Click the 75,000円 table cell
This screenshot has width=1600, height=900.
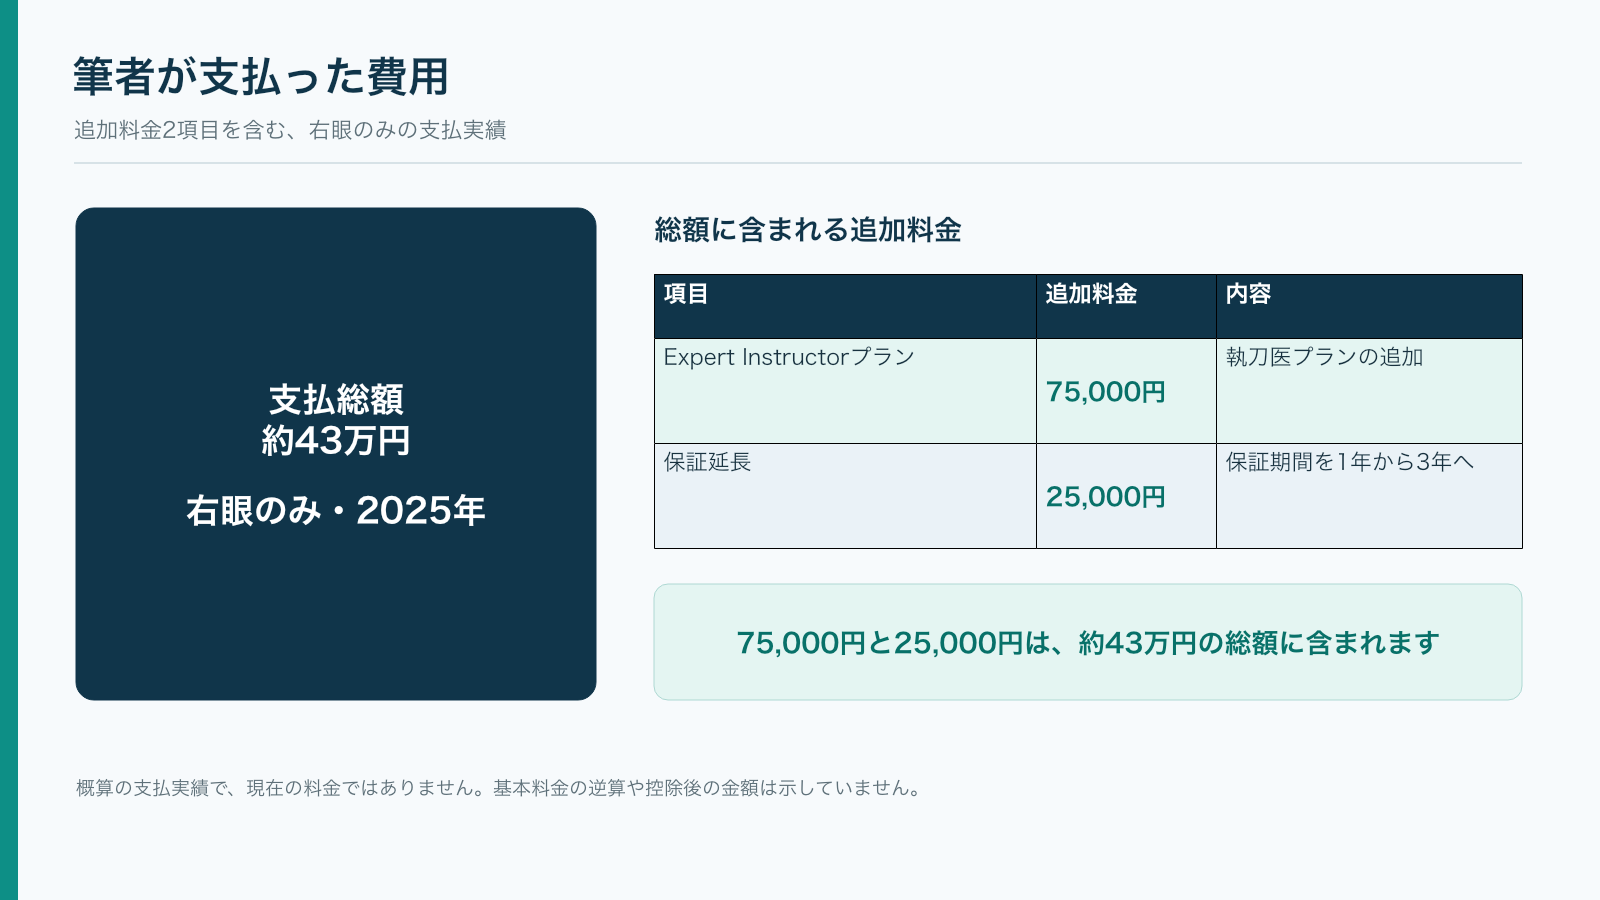click(1126, 391)
